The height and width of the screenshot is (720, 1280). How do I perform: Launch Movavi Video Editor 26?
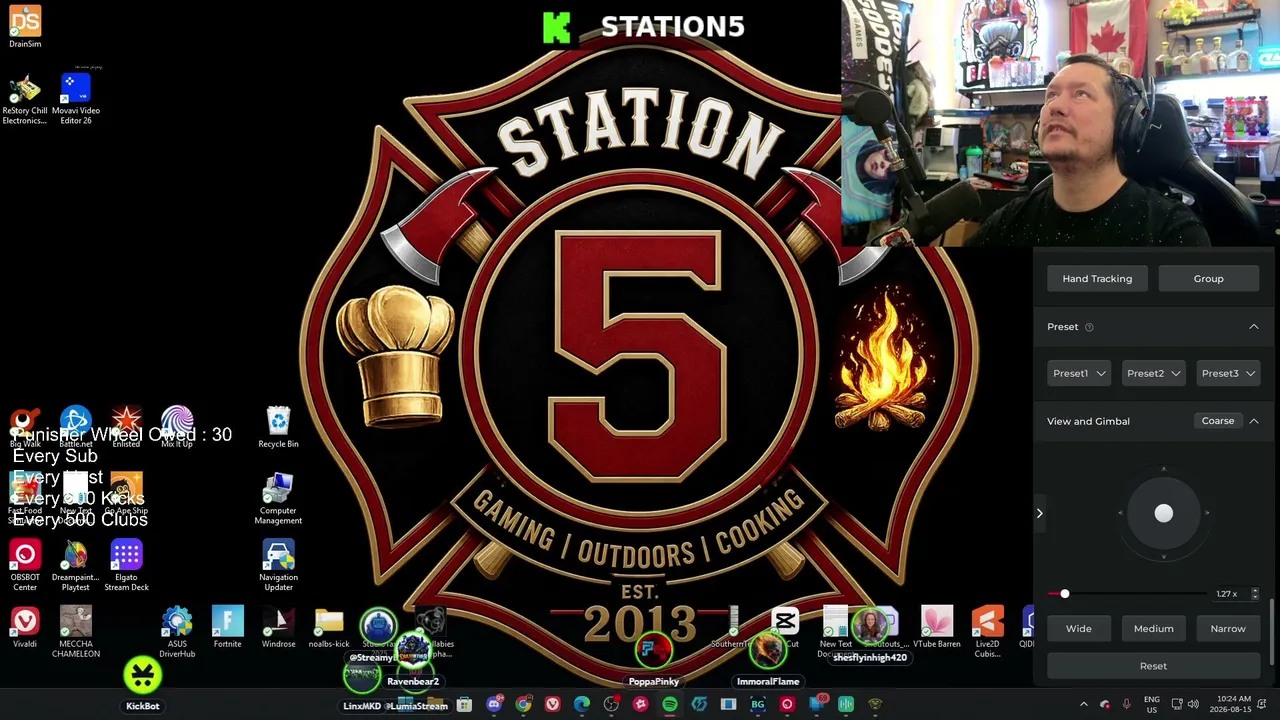click(76, 98)
